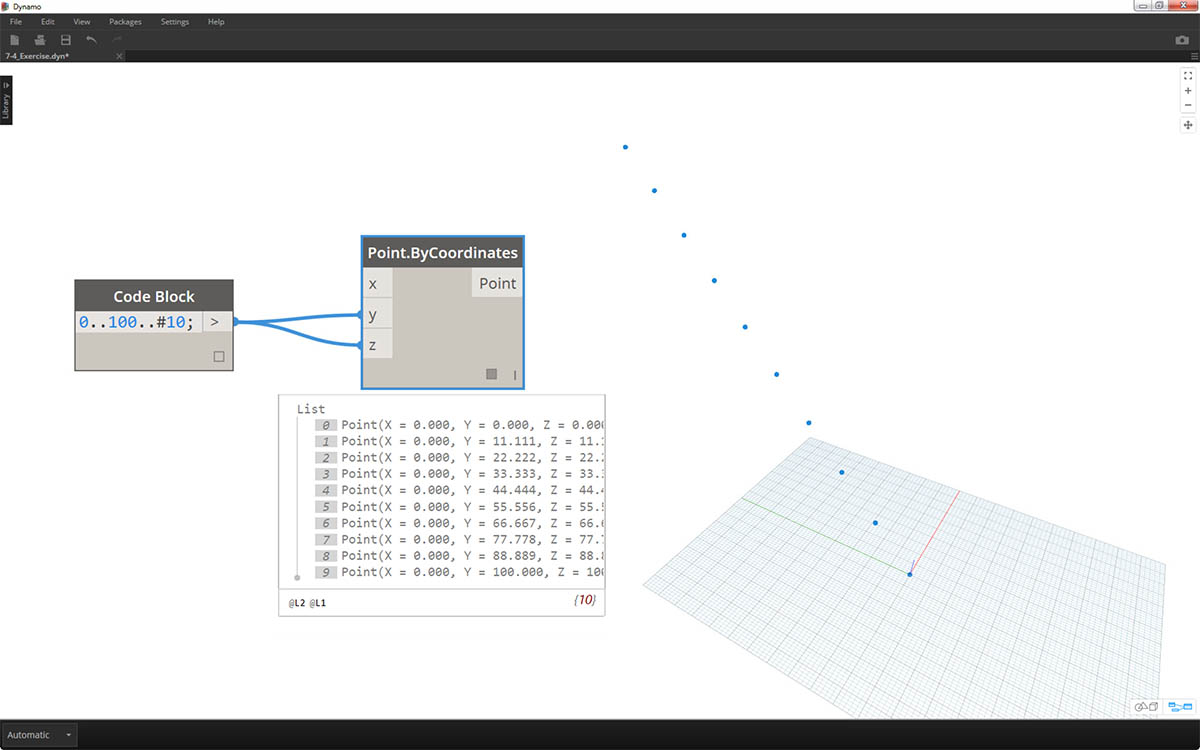The height and width of the screenshot is (750, 1200).
Task: Click the Undo arrow icon
Action: (92, 40)
